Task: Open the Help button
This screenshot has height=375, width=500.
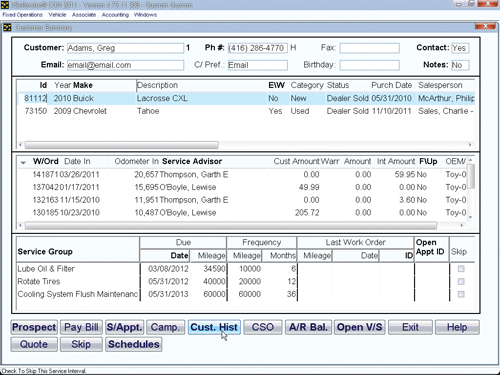Action: (x=457, y=327)
